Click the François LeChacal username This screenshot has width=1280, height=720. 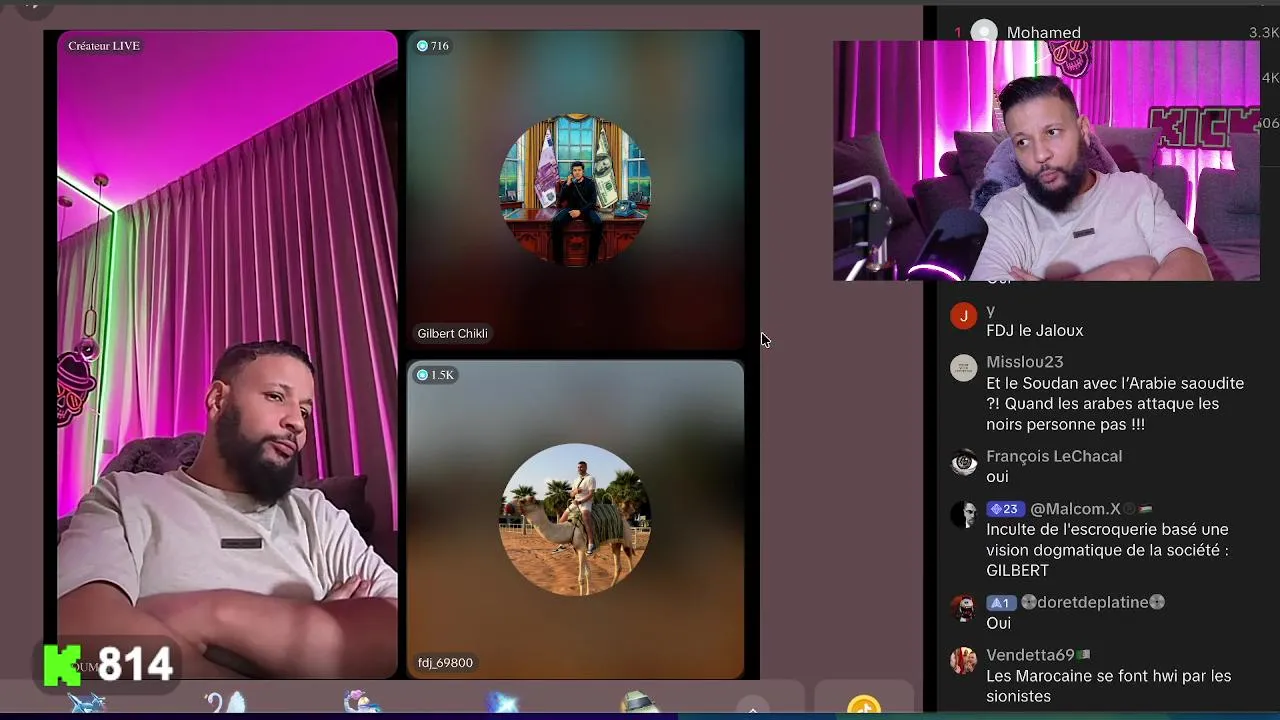click(1054, 456)
